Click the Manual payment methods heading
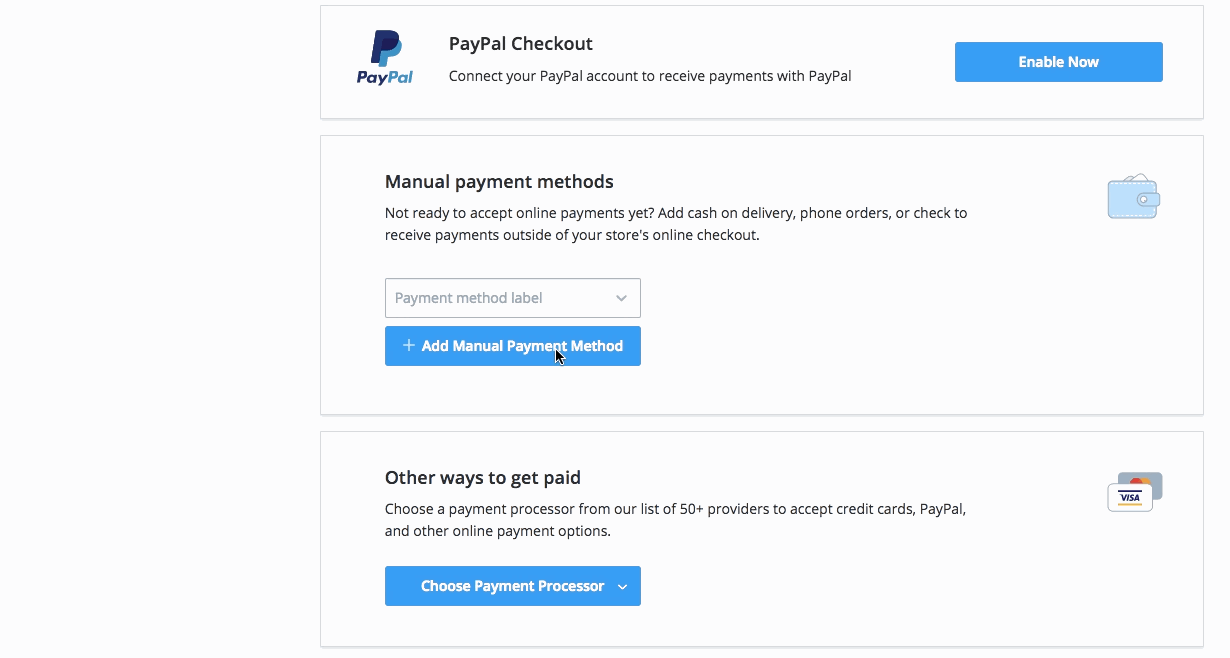The image size is (1230, 658). coord(499,182)
